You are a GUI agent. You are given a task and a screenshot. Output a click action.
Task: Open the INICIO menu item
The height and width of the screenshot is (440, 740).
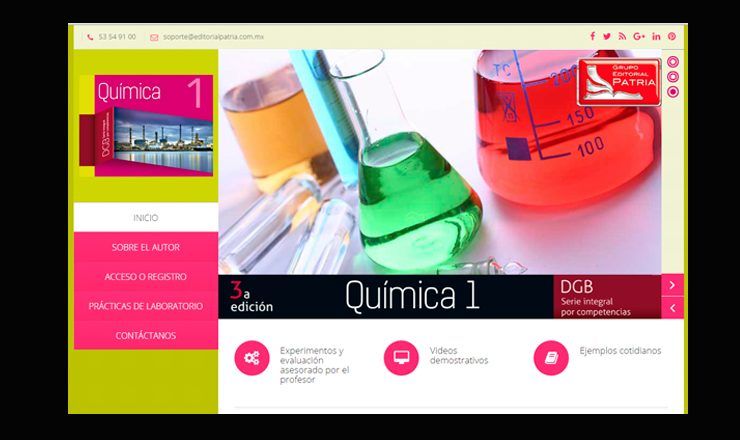pyautogui.click(x=146, y=218)
